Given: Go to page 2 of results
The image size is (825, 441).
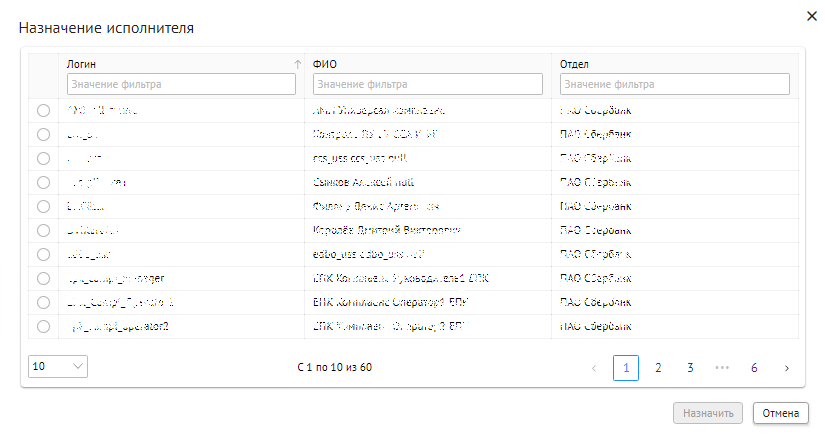Looking at the screenshot, I should pos(658,368).
